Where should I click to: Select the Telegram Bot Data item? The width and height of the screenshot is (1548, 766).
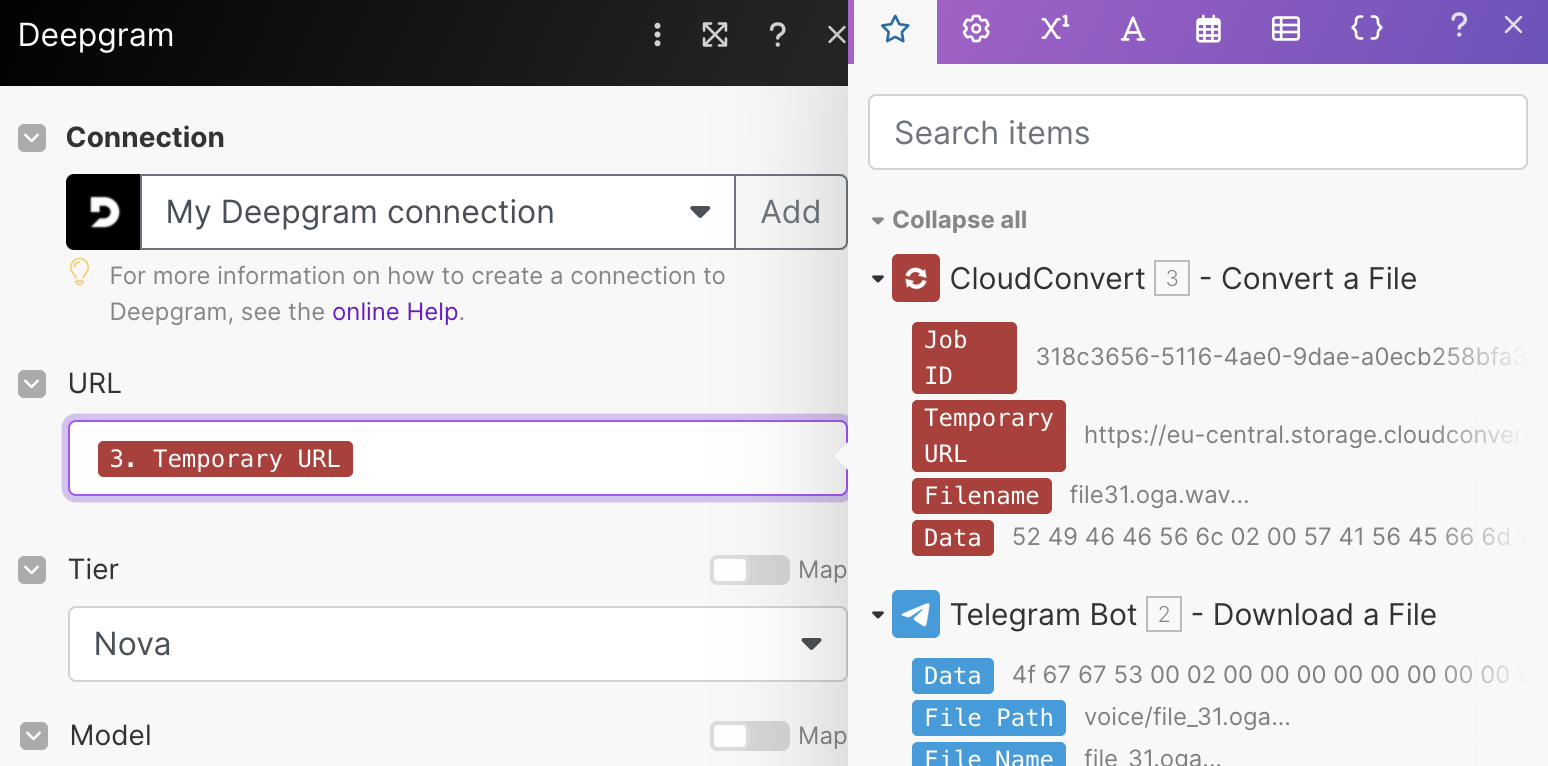click(953, 676)
